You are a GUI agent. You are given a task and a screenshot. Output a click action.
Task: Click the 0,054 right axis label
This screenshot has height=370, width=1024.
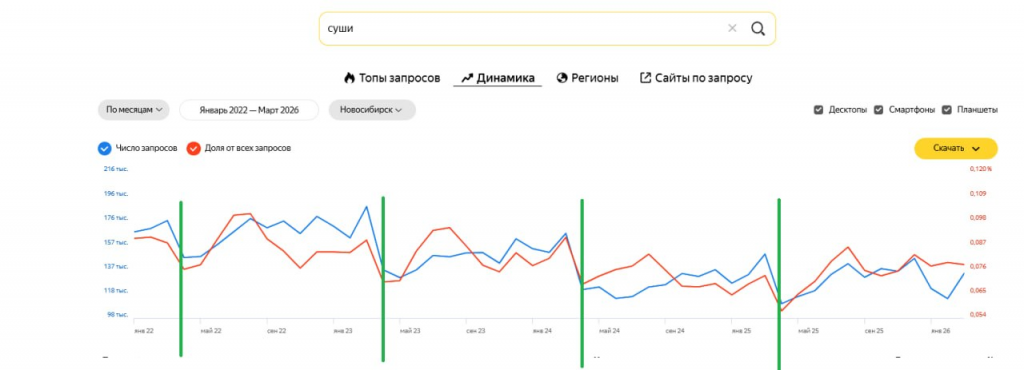click(978, 315)
